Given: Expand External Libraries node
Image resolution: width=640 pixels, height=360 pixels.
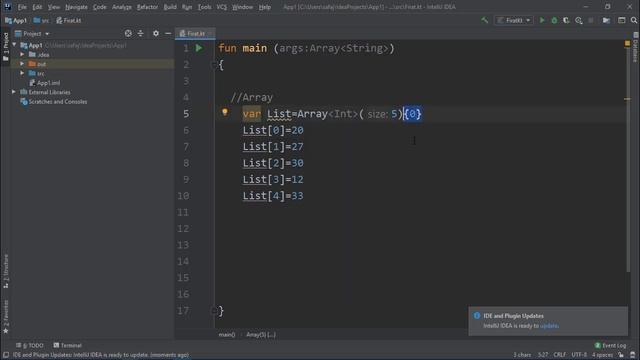Looking at the screenshot, I should pyautogui.click(x=14, y=92).
